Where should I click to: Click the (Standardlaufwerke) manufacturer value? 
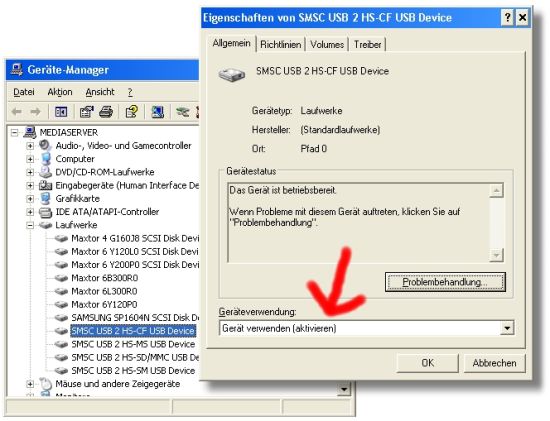point(340,130)
